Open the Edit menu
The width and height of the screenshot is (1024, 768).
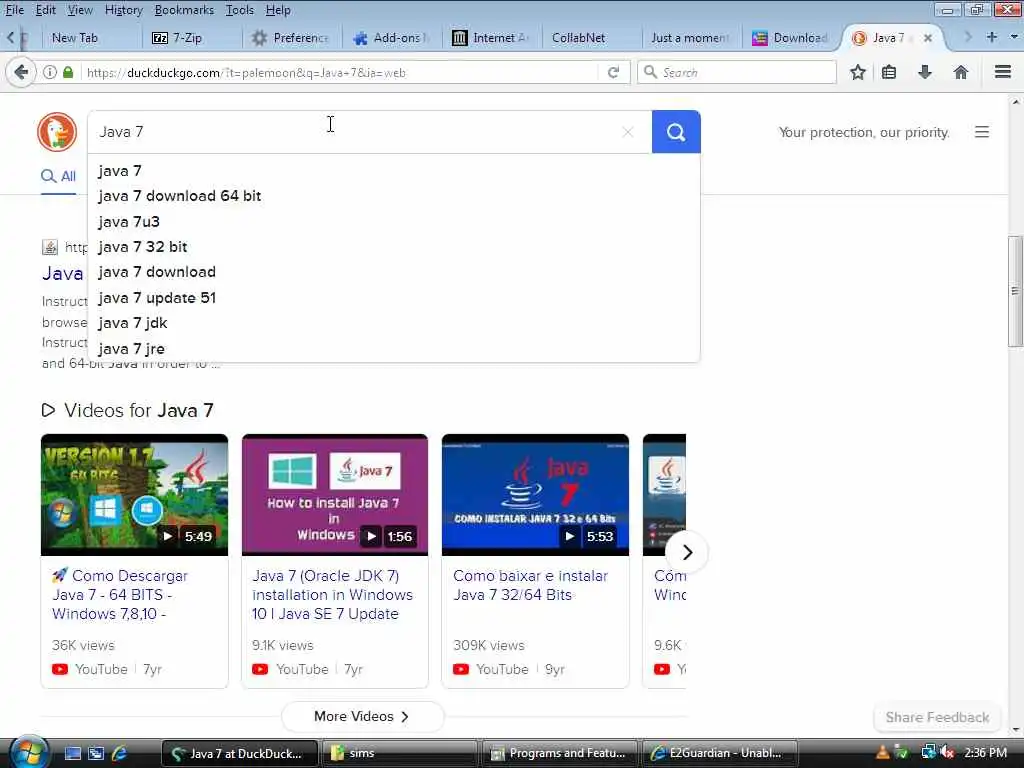coord(45,10)
